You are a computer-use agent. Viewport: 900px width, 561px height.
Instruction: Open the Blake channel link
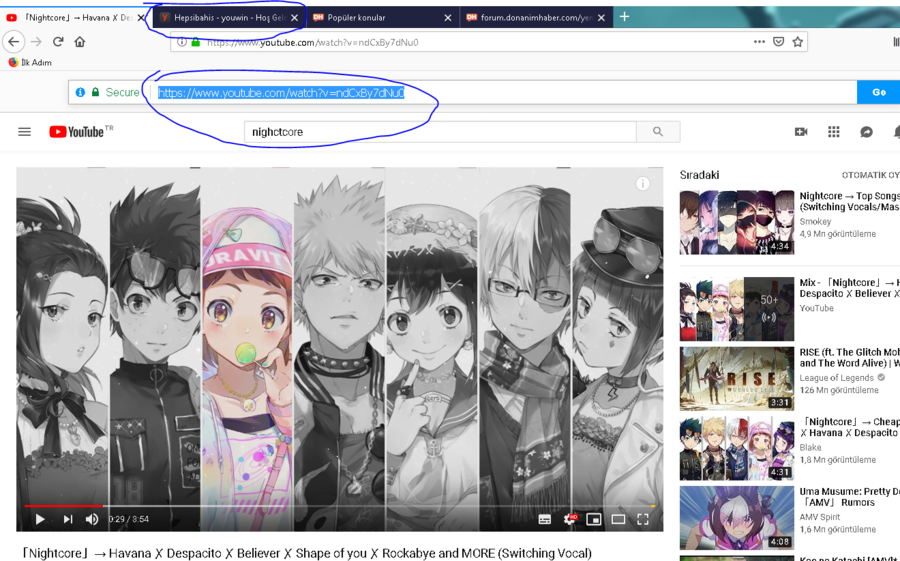click(810, 447)
